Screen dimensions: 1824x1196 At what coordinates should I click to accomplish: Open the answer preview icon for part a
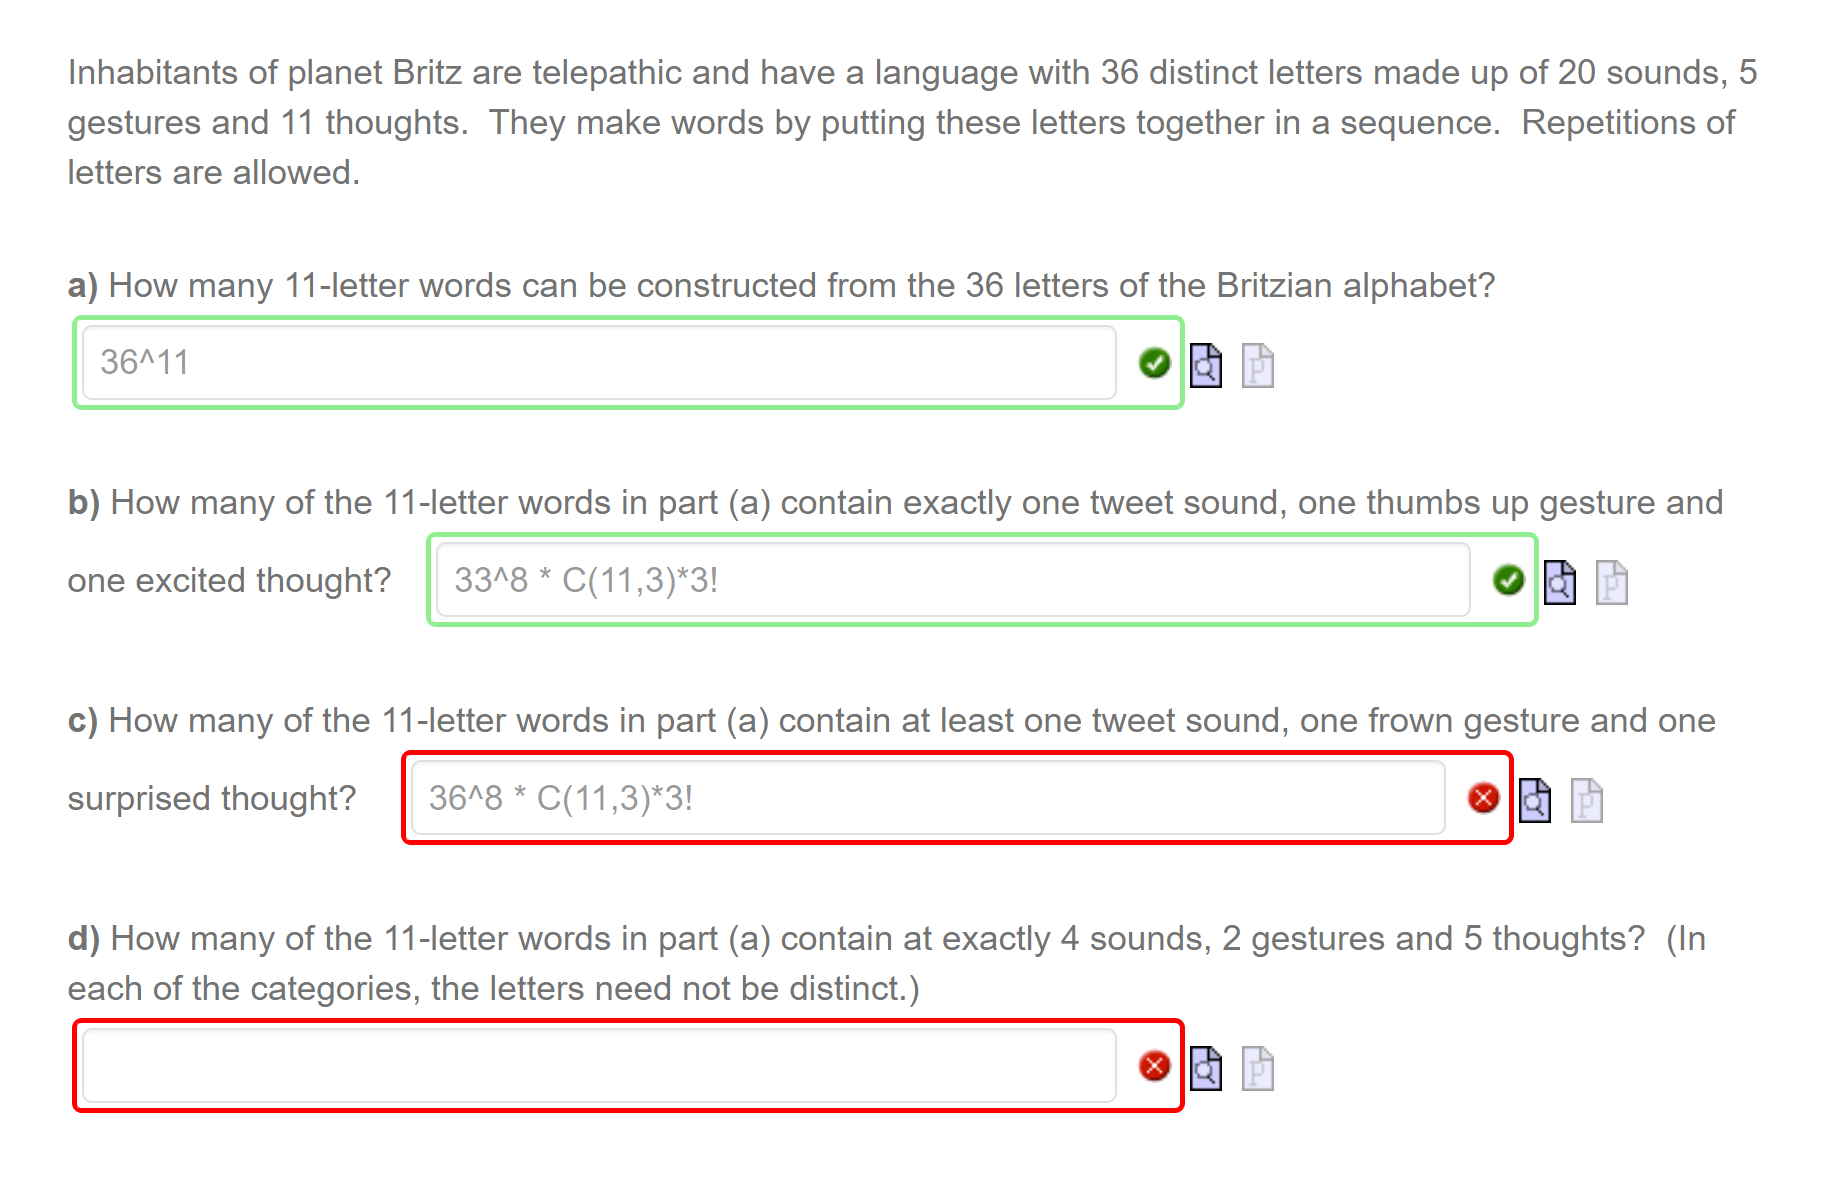pyautogui.click(x=1205, y=365)
